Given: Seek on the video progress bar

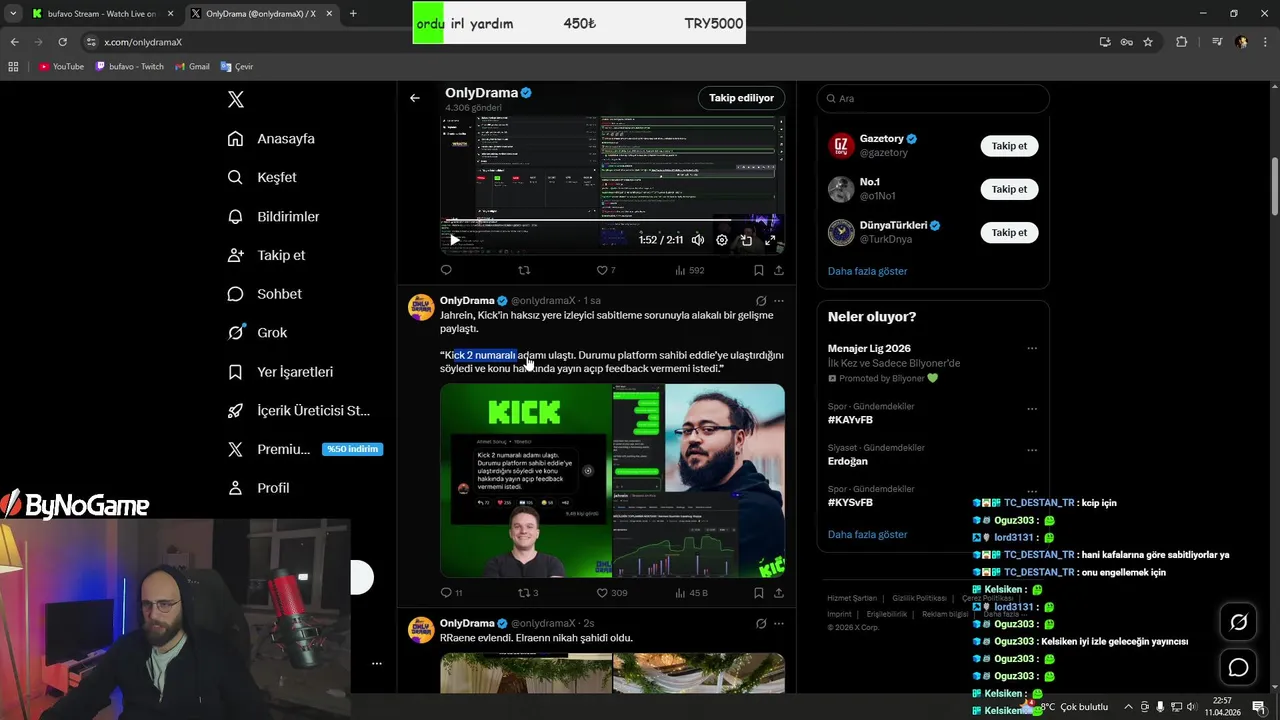Looking at the screenshot, I should (x=612, y=221).
